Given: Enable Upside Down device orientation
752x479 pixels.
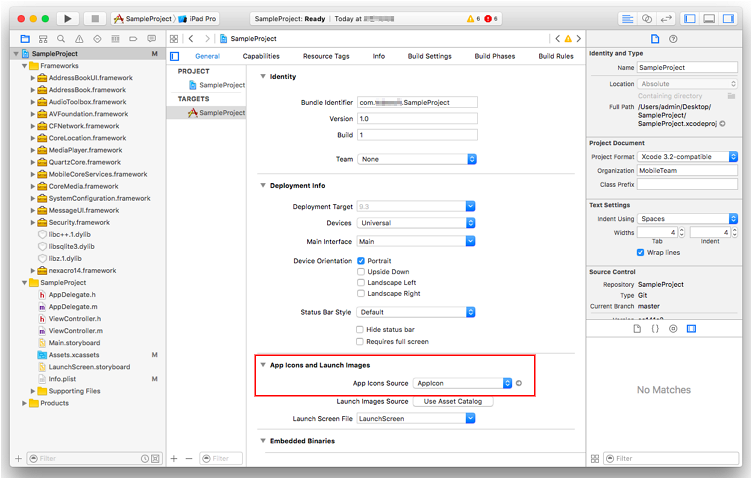Looking at the screenshot, I should 361,271.
